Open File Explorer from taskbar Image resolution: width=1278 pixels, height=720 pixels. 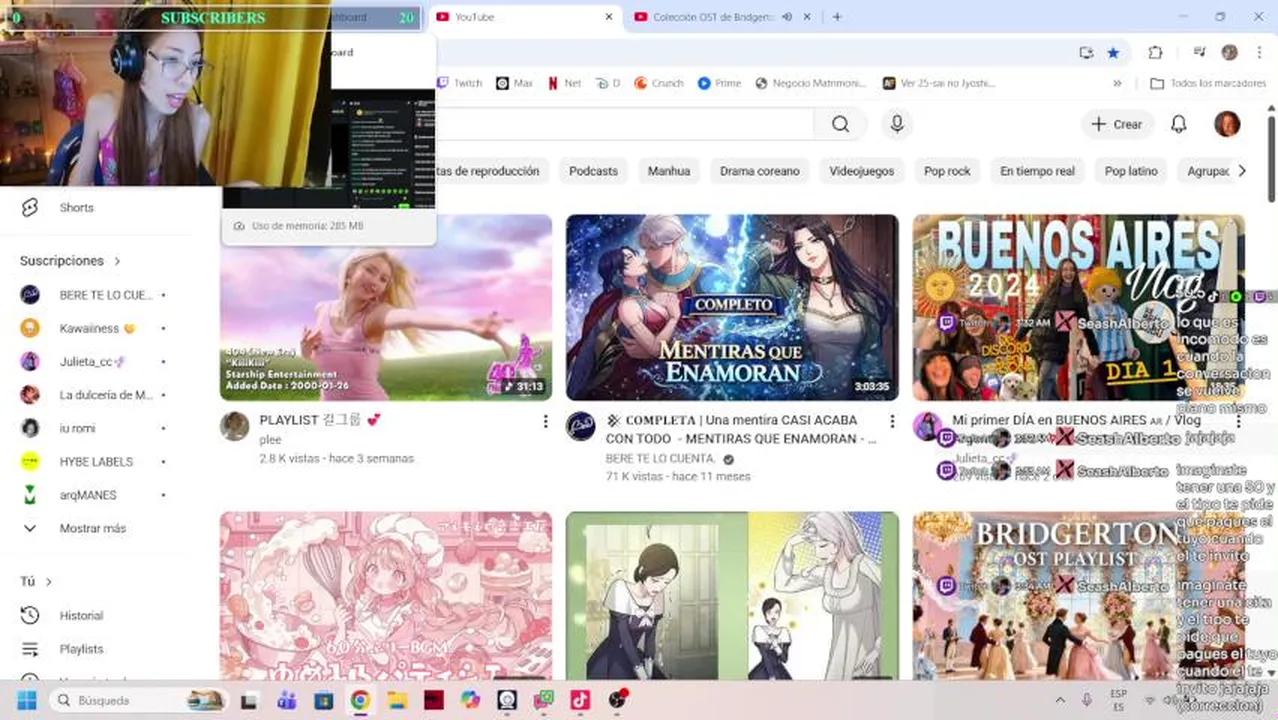397,700
